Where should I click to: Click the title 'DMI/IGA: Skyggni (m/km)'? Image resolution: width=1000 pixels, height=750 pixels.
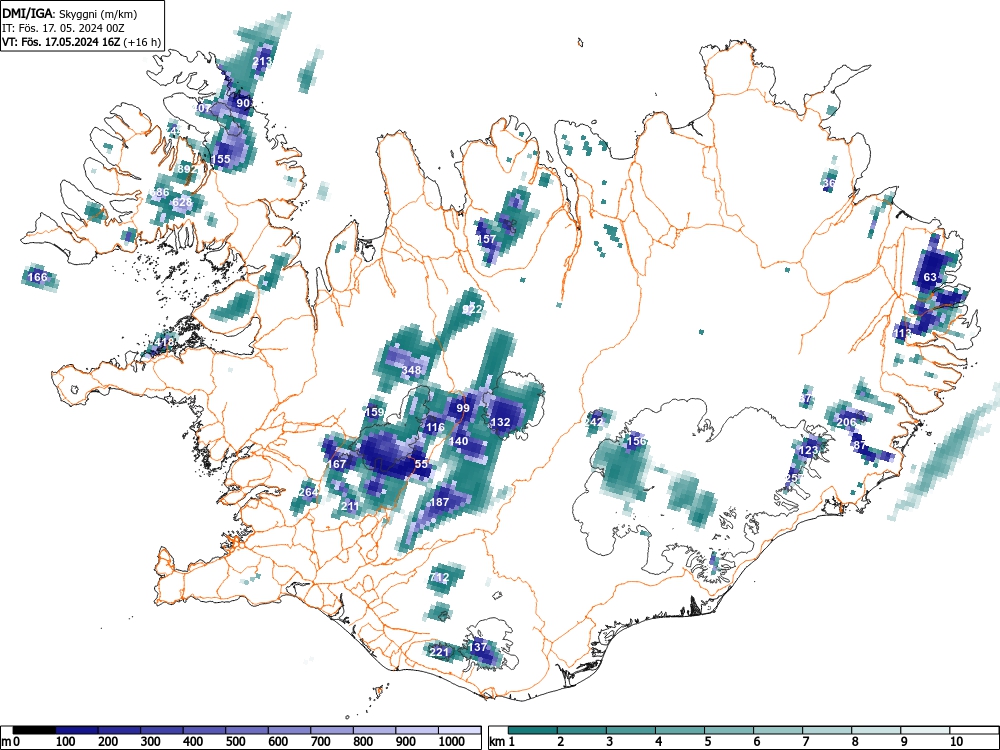click(70, 14)
